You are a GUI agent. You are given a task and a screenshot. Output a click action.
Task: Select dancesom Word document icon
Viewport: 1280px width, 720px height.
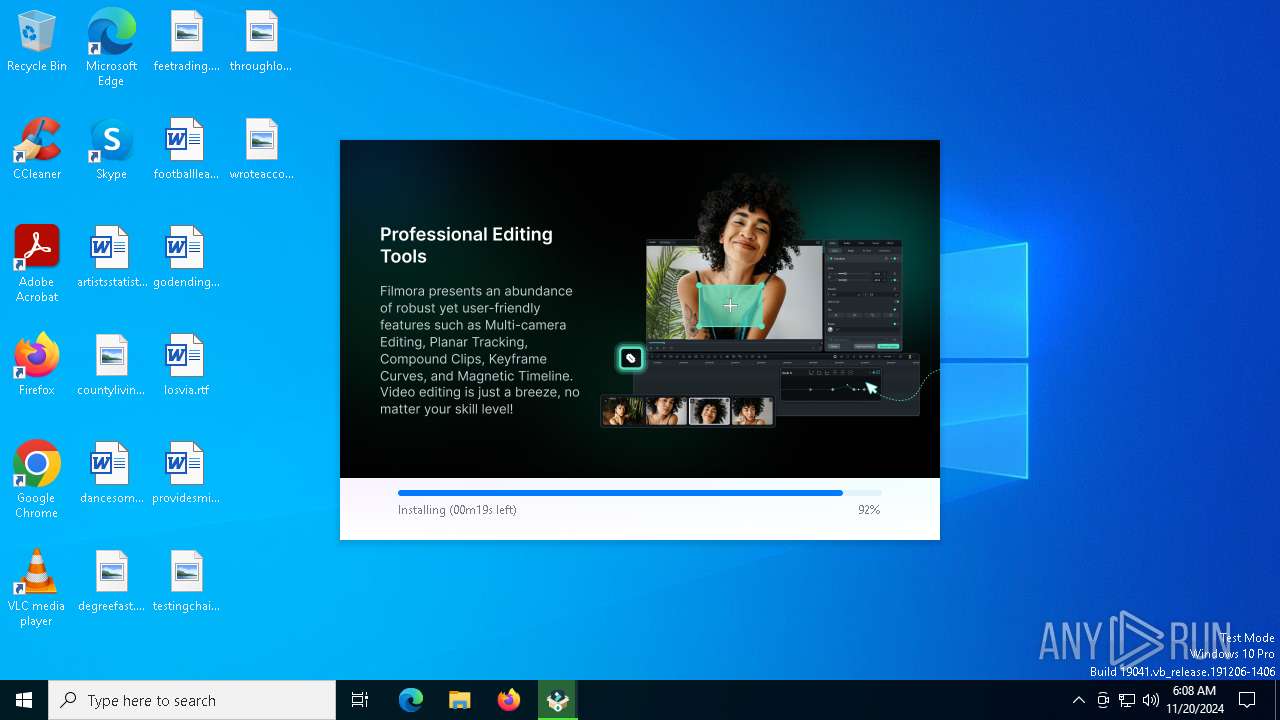(x=111, y=474)
